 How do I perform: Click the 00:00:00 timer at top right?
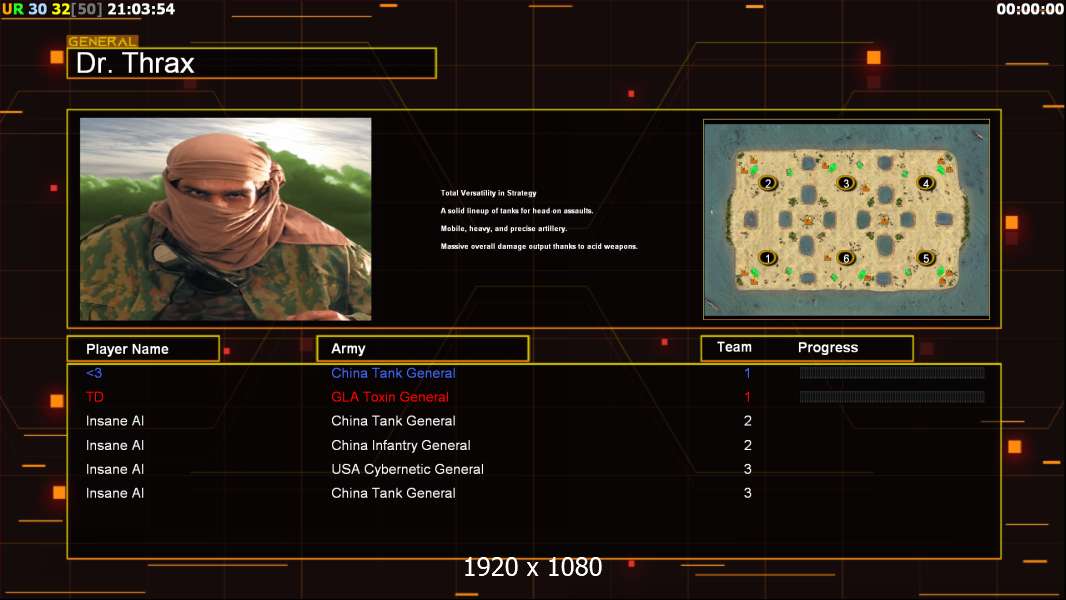pos(1030,9)
